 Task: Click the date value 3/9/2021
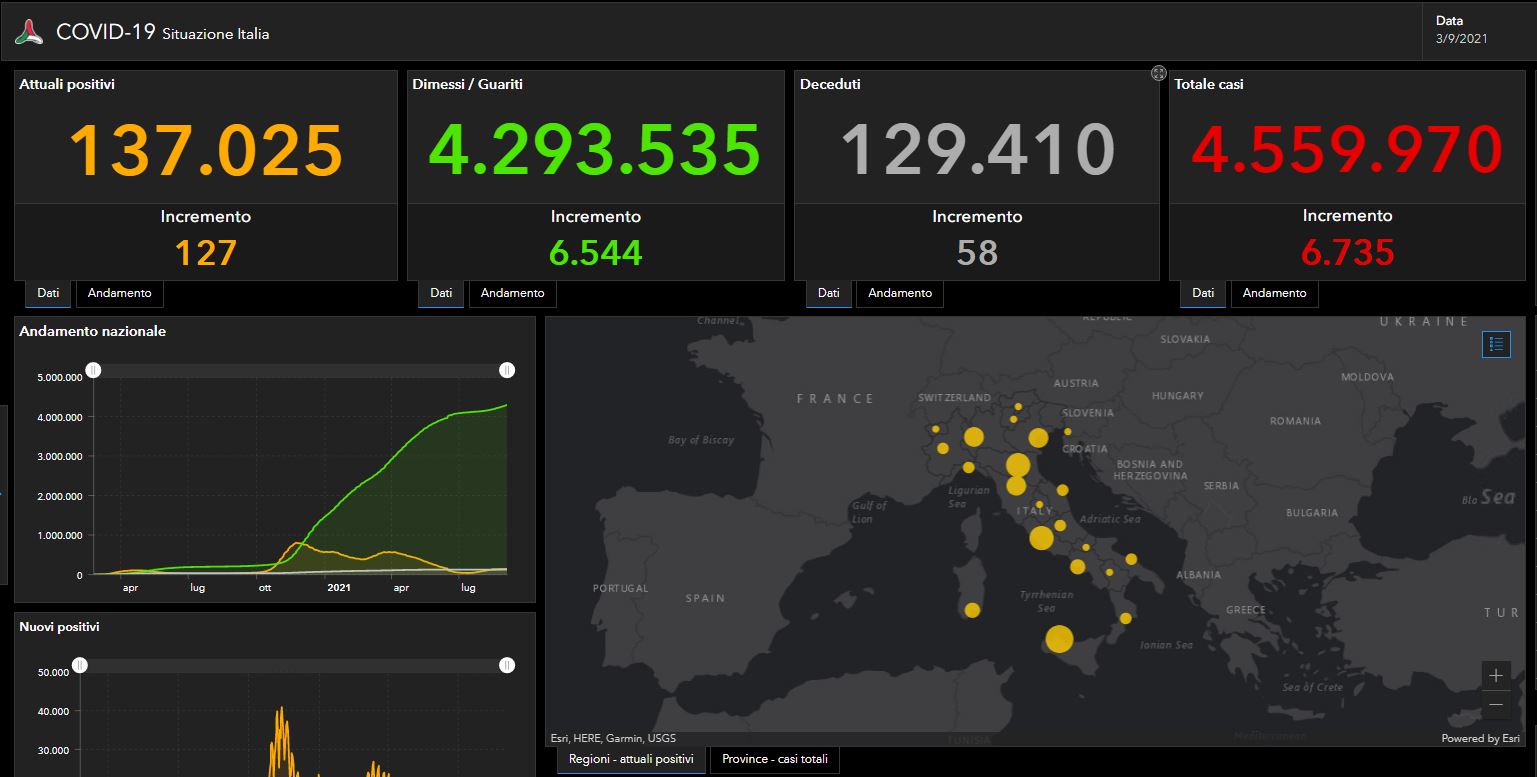click(x=1462, y=39)
